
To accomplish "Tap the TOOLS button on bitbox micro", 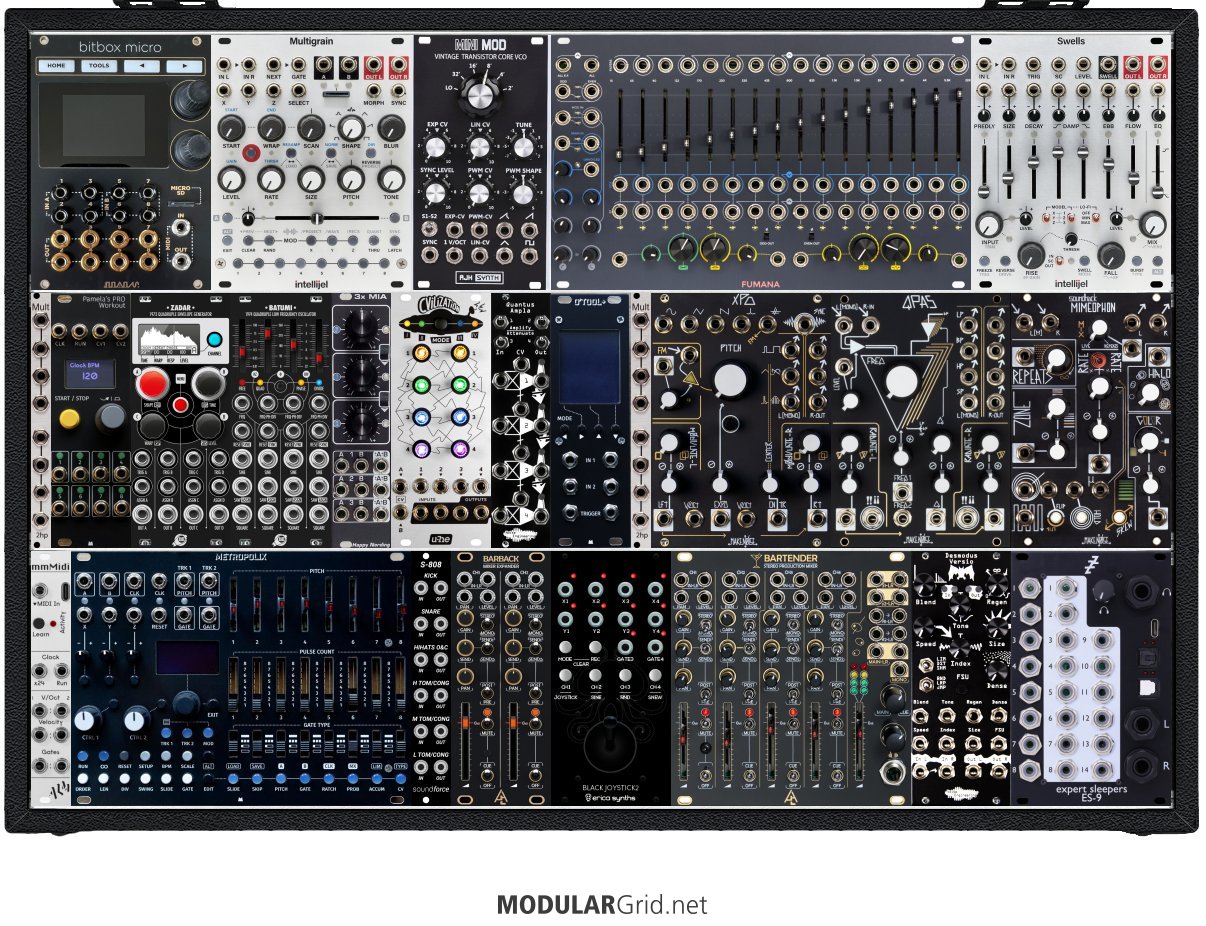I will pos(99,66).
